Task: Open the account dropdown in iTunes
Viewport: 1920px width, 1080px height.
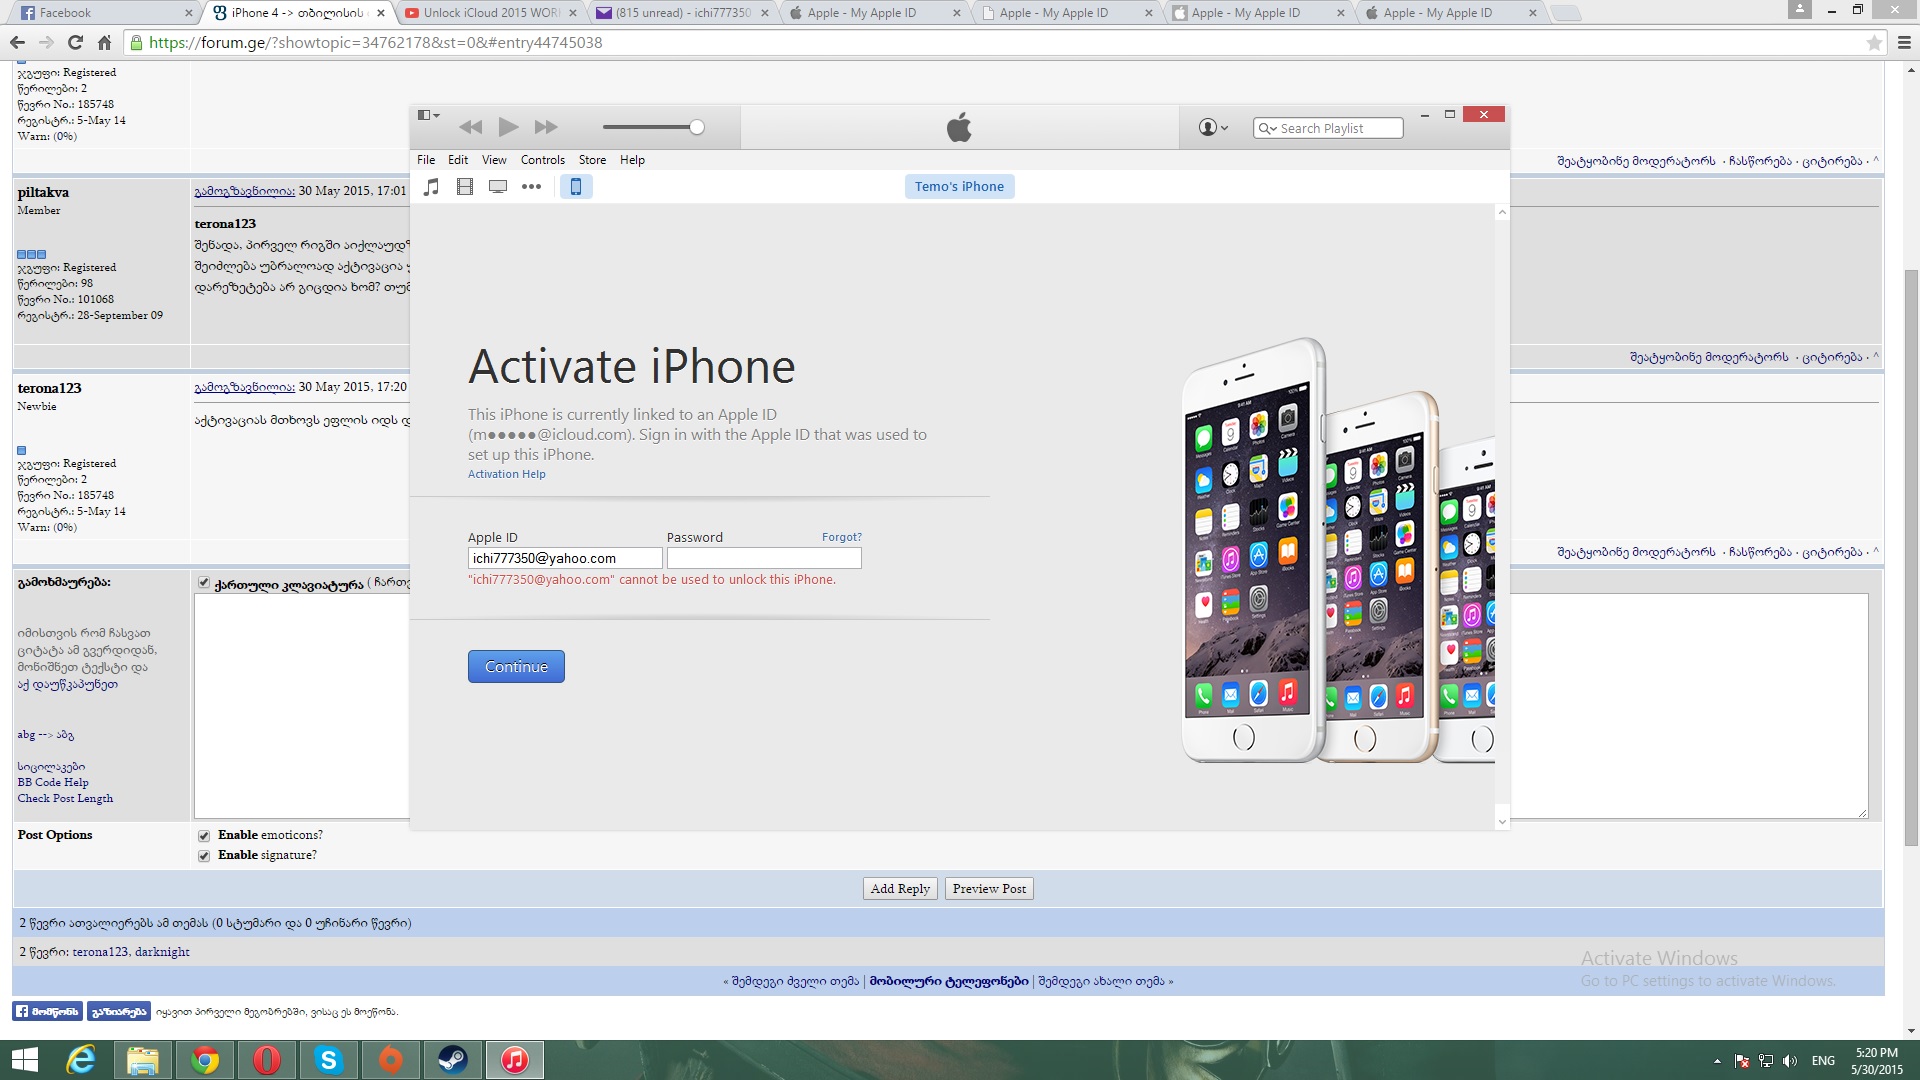Action: [x=1213, y=128]
